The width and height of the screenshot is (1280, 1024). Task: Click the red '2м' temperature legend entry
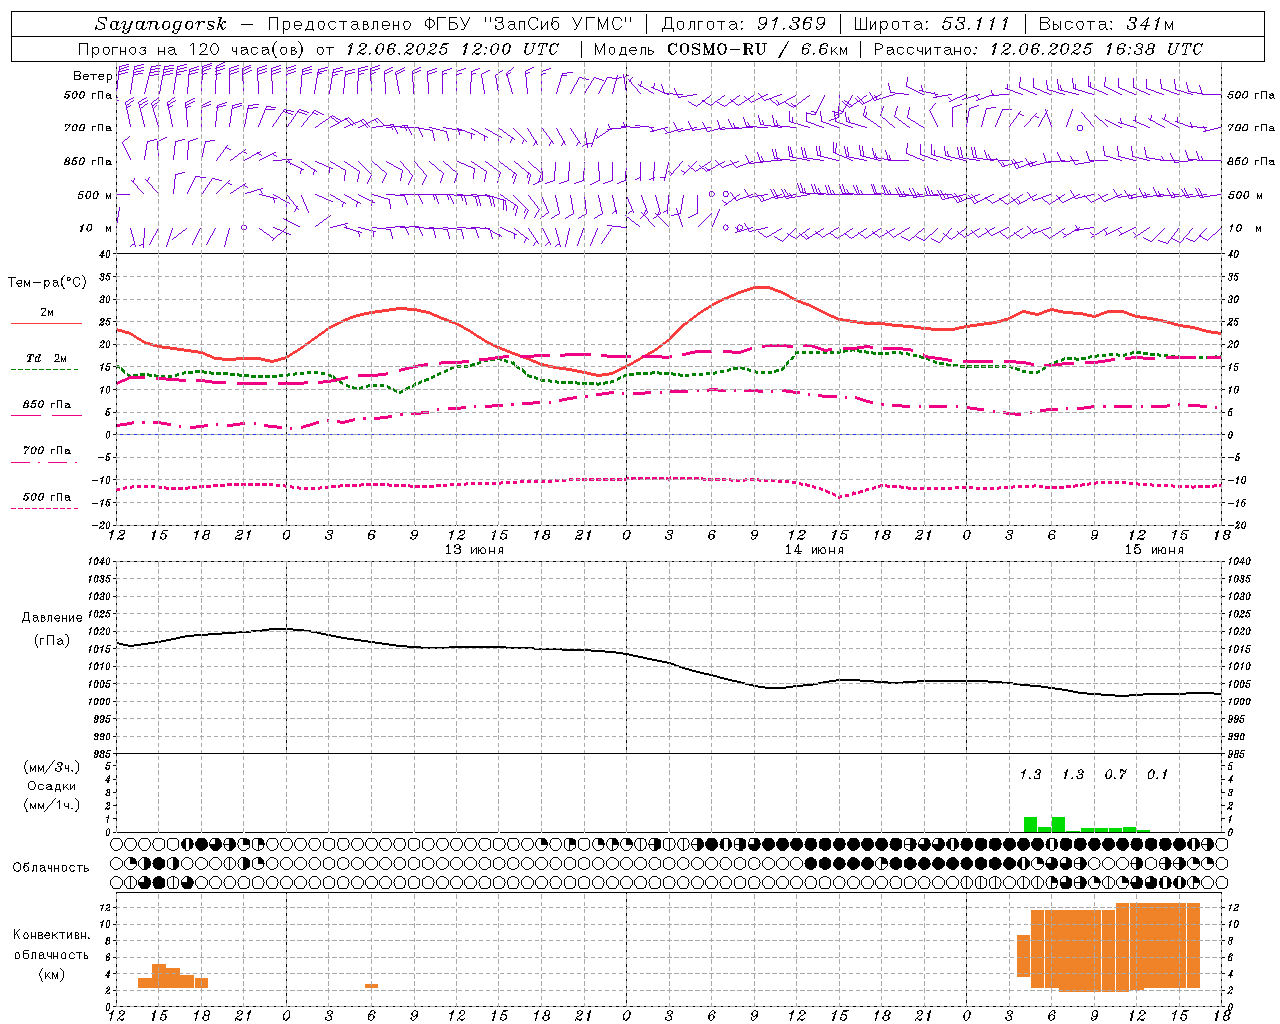tap(46, 313)
